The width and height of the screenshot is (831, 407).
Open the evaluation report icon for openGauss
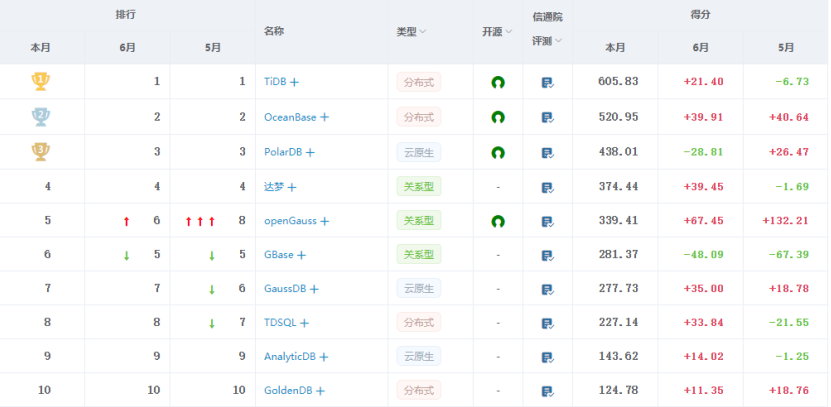(547, 222)
